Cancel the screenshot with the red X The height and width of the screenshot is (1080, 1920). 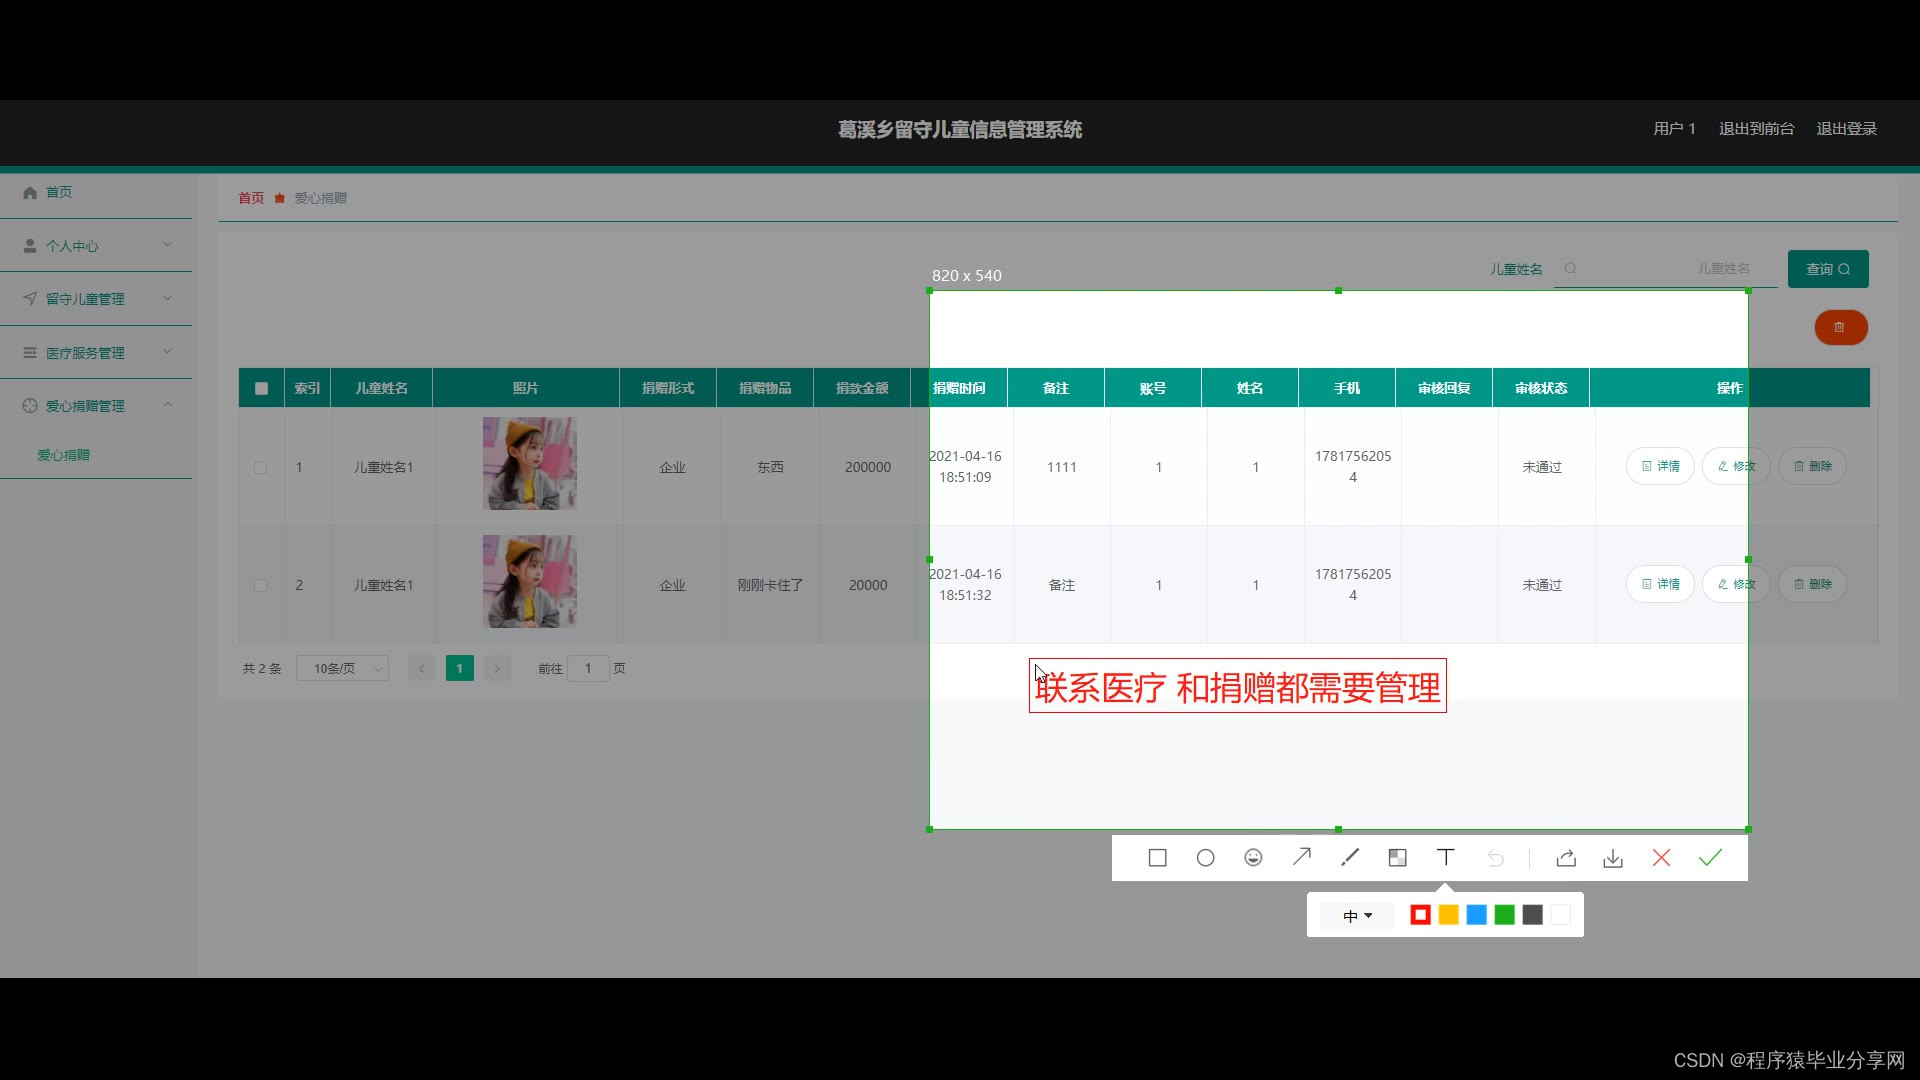(1661, 858)
